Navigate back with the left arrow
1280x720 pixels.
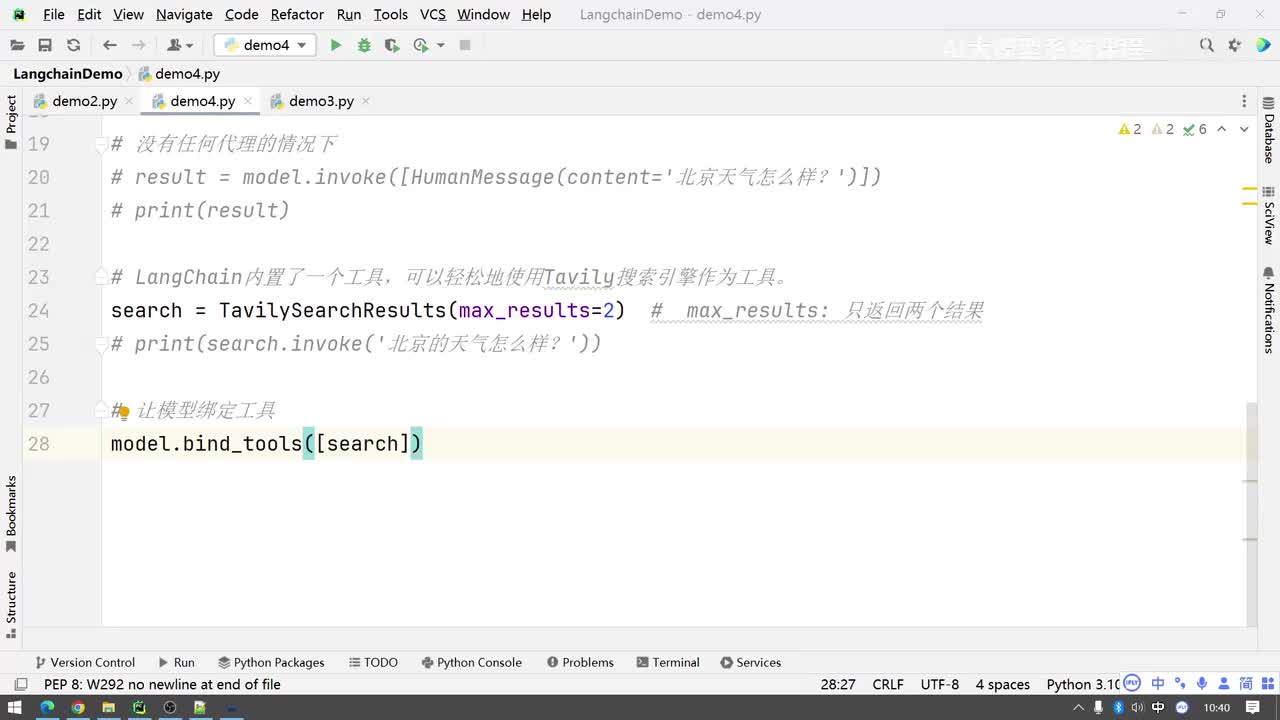click(110, 45)
